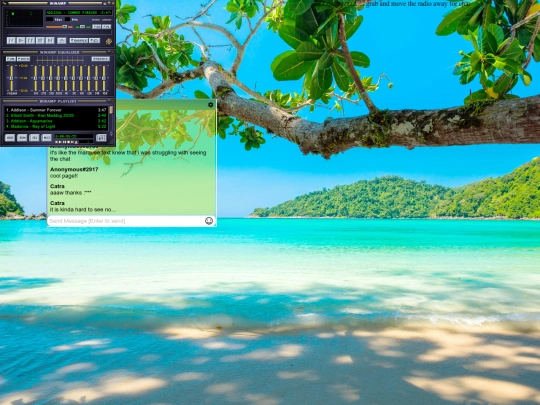Click the Winamp Playlist title bar
The height and width of the screenshot is (405, 540).
click(59, 101)
